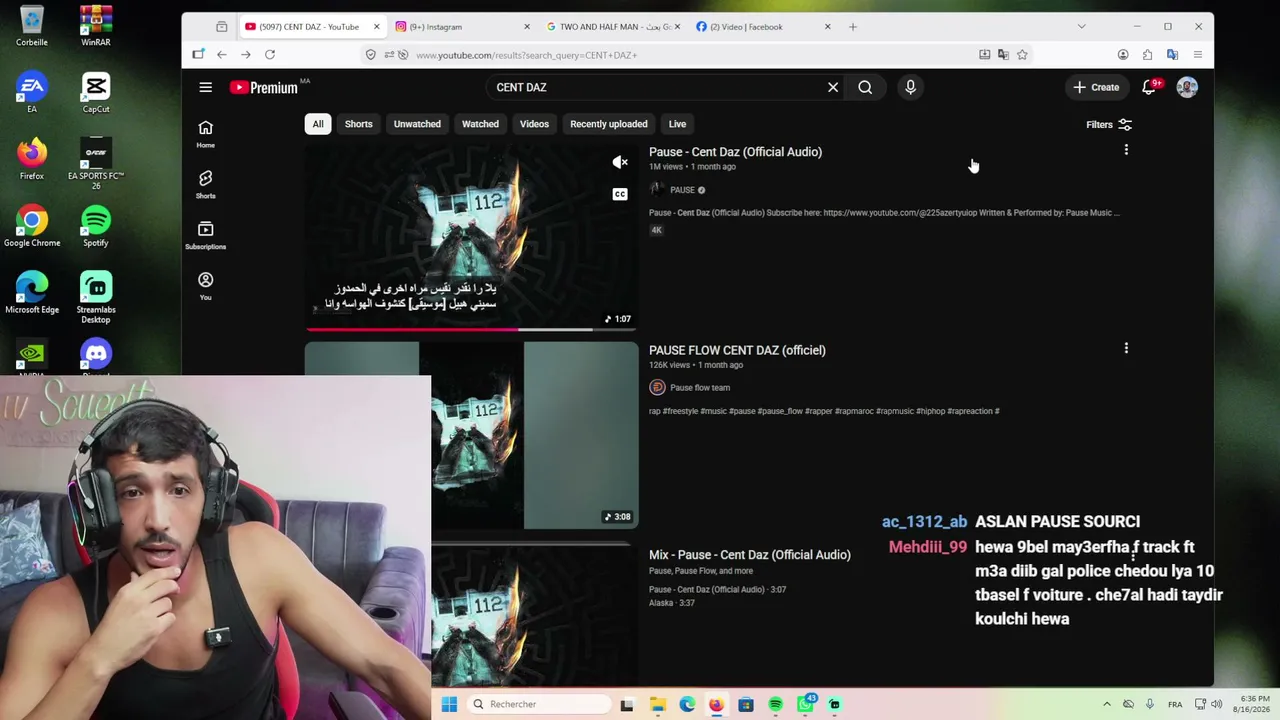This screenshot has width=1280, height=720.
Task: Click the YouTube search magnifier button
Action: click(x=865, y=87)
